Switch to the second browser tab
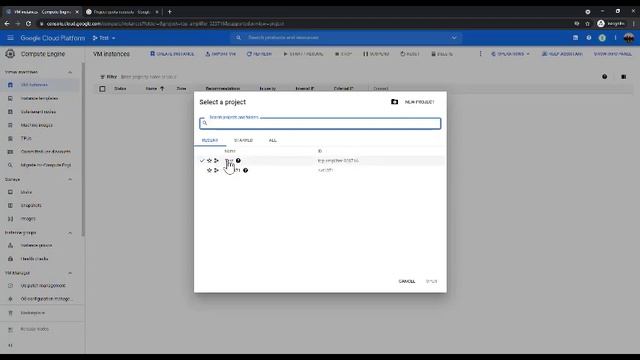 [x=122, y=12]
